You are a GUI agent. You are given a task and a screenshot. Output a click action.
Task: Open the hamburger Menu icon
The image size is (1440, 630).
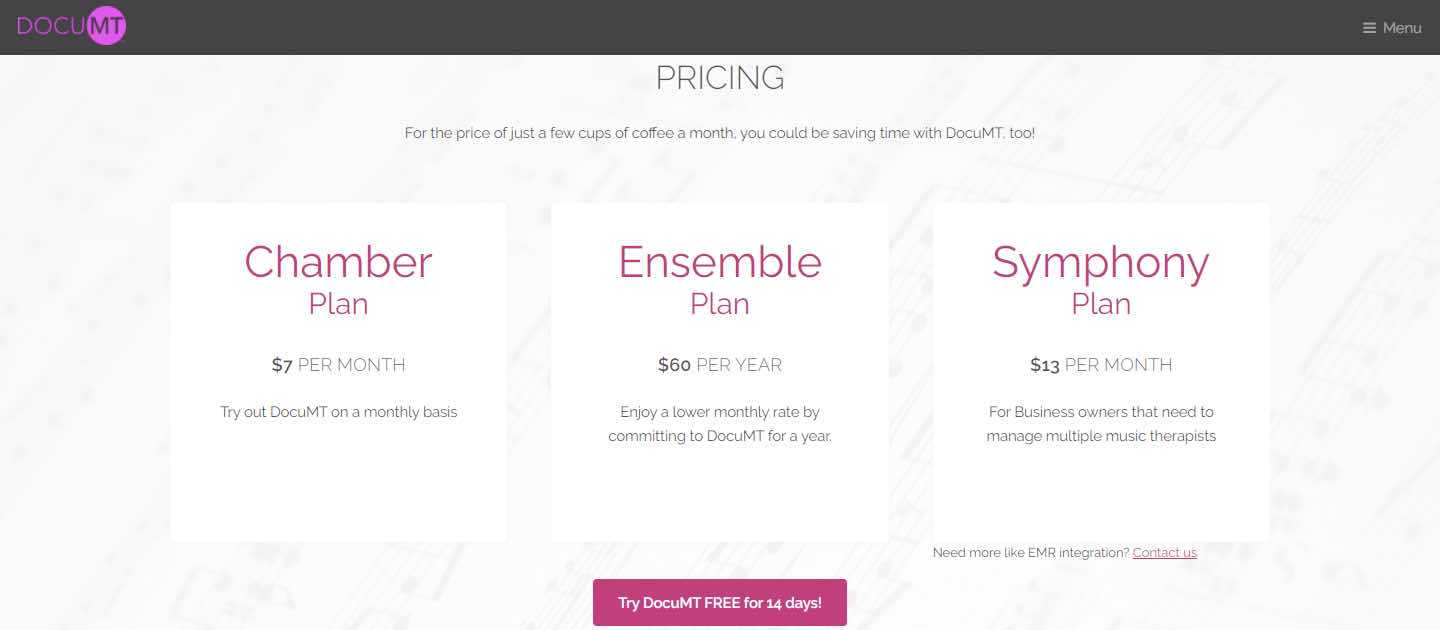pos(1369,28)
